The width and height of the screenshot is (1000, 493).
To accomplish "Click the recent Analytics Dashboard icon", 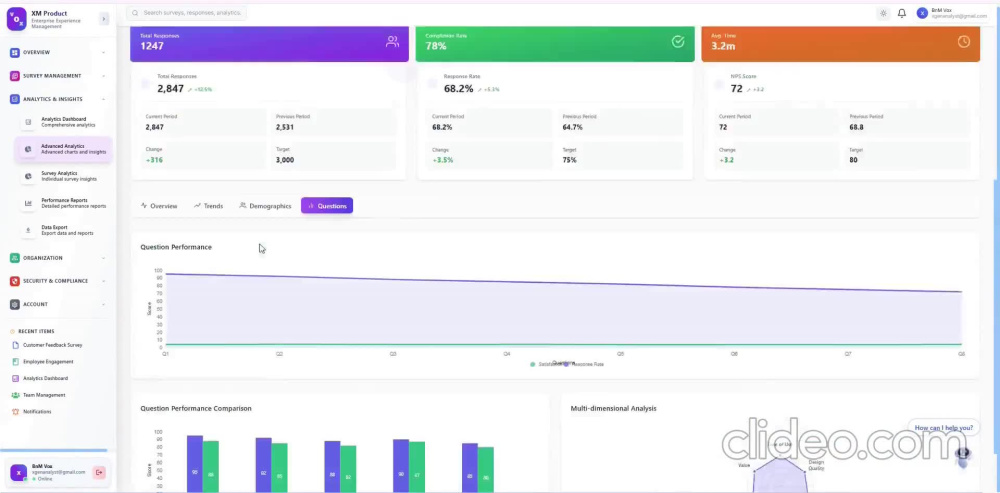I will [x=16, y=378].
